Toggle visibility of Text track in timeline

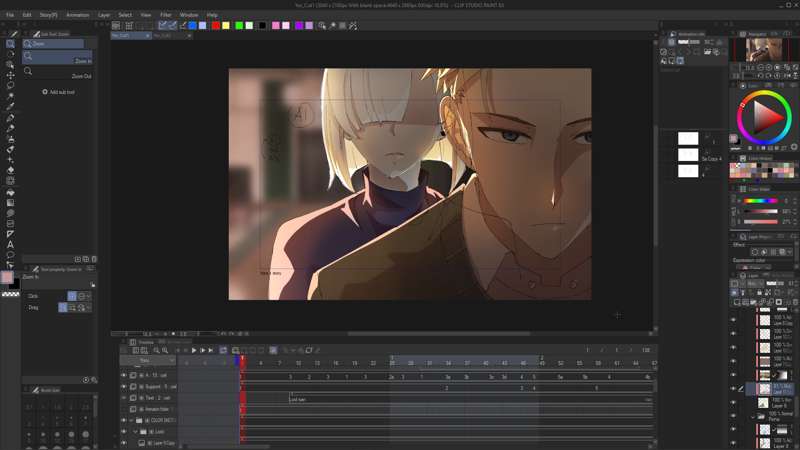click(123, 397)
